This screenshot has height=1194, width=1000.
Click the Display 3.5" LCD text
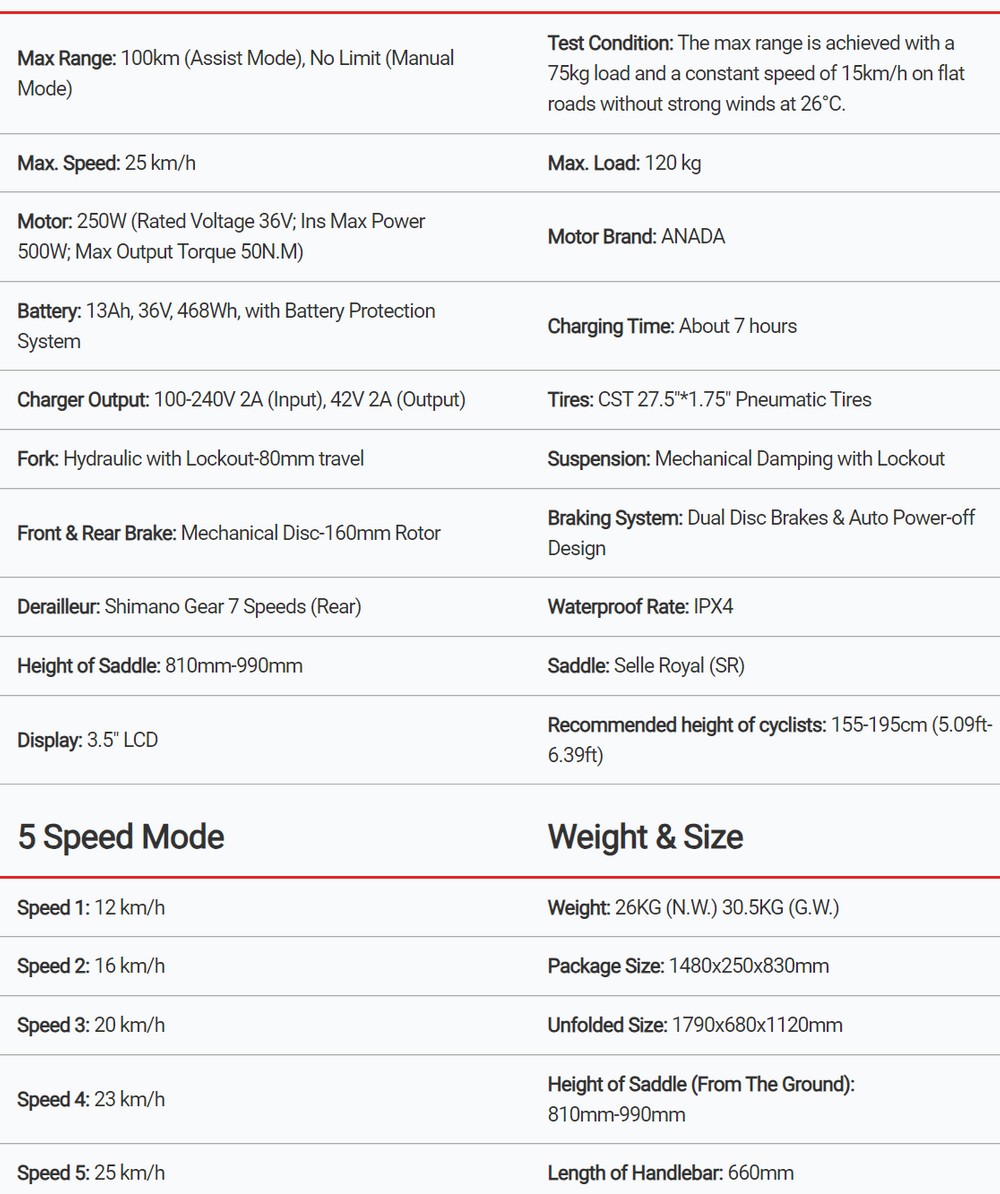[x=88, y=741]
